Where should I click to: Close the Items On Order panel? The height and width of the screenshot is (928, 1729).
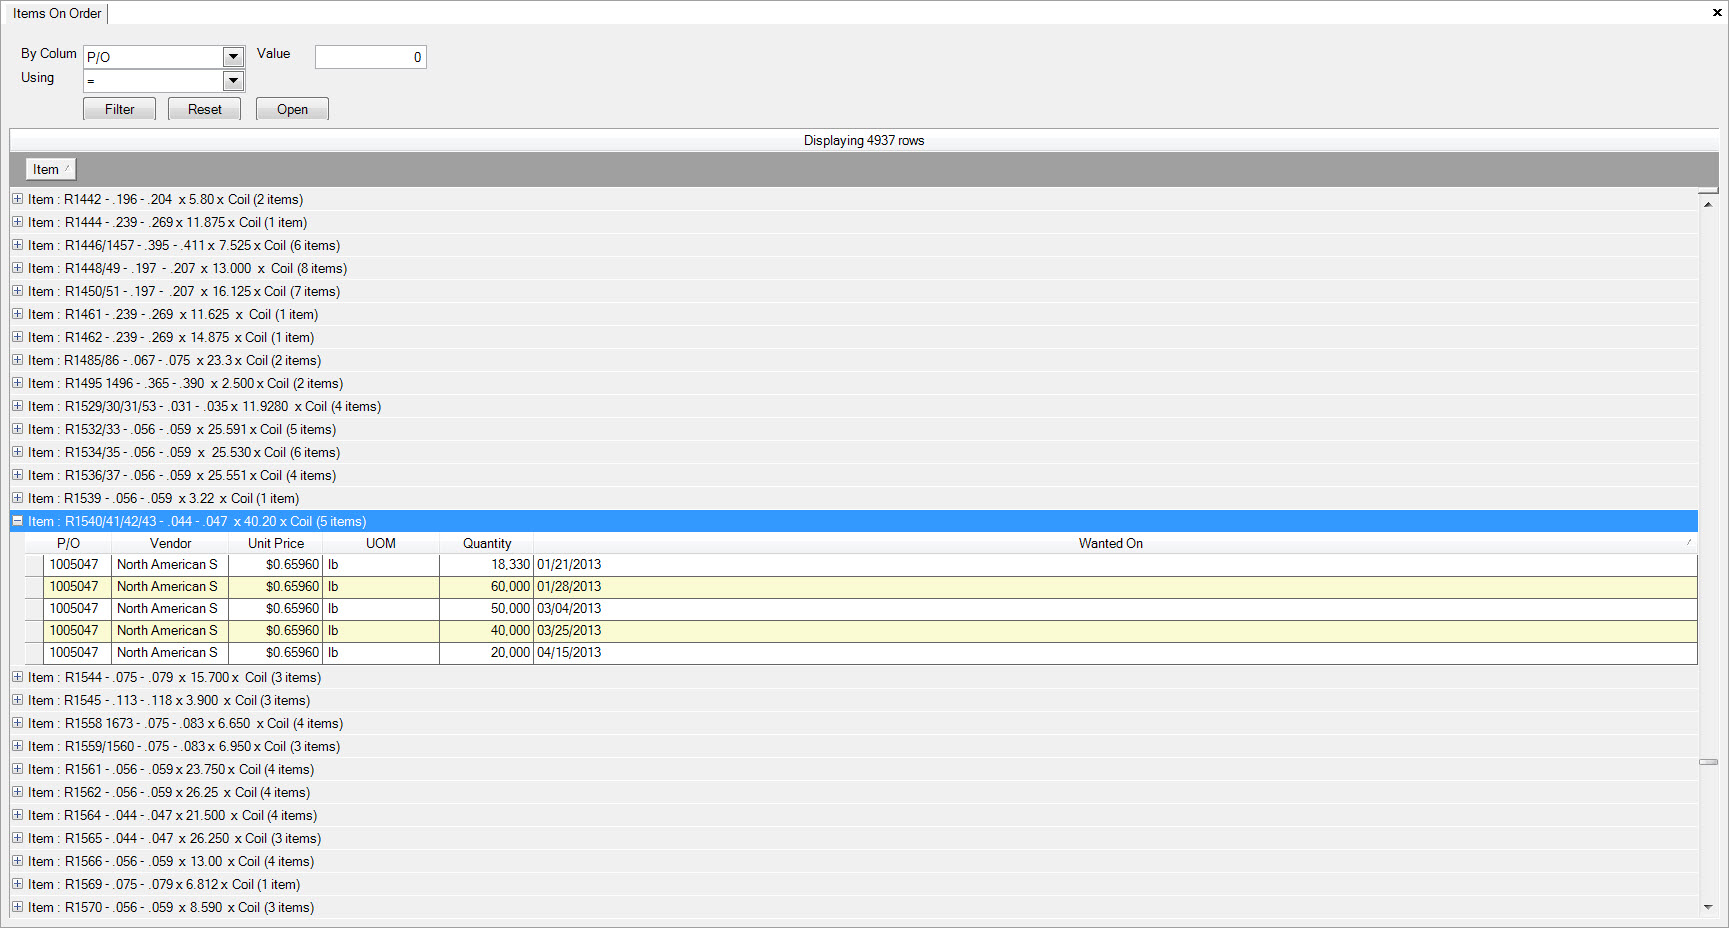(x=1717, y=13)
